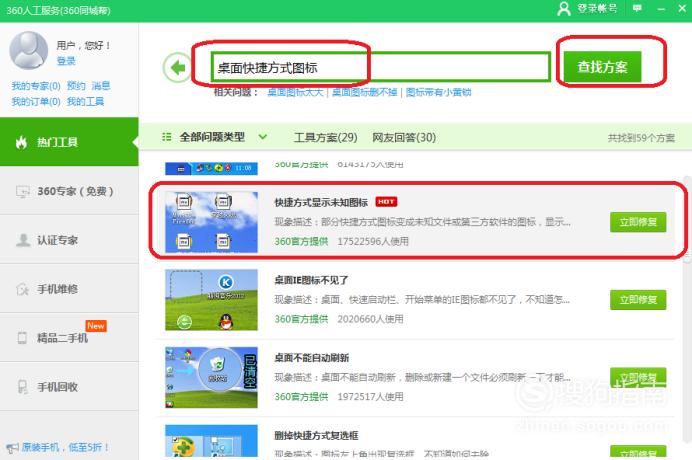This screenshot has width=692, height=460.
Task: Click the search box containing 桌面快捷方式图标
Action: click(380, 67)
